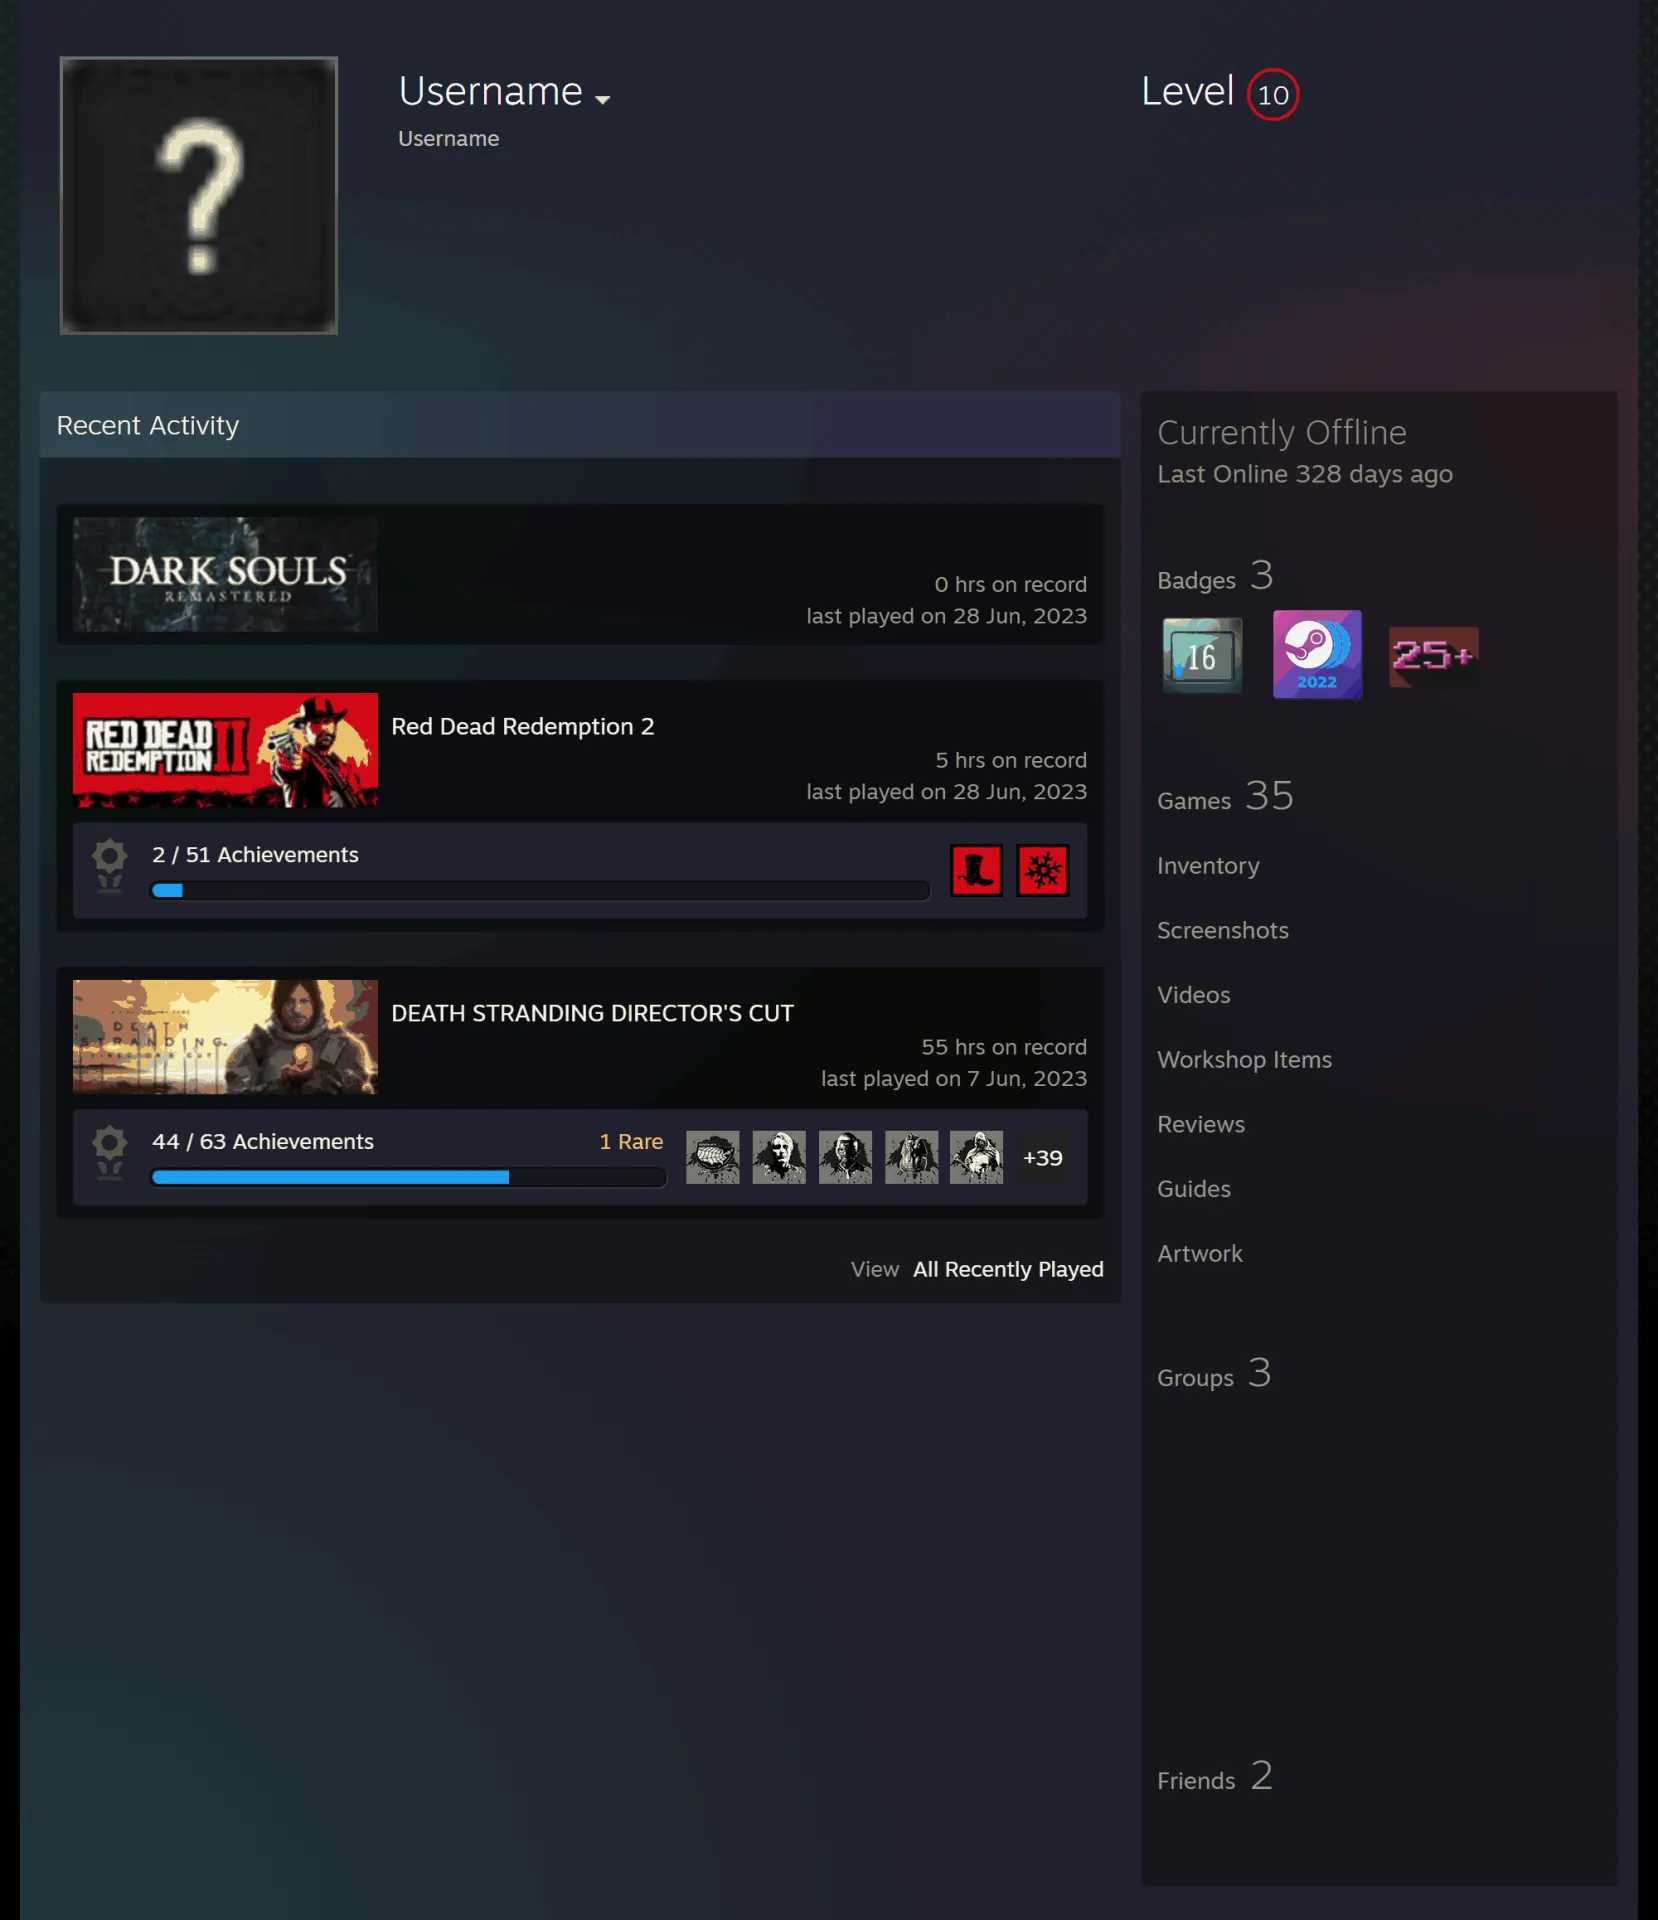
Task: View the red snowflake-style achievement icon
Action: coord(1042,870)
